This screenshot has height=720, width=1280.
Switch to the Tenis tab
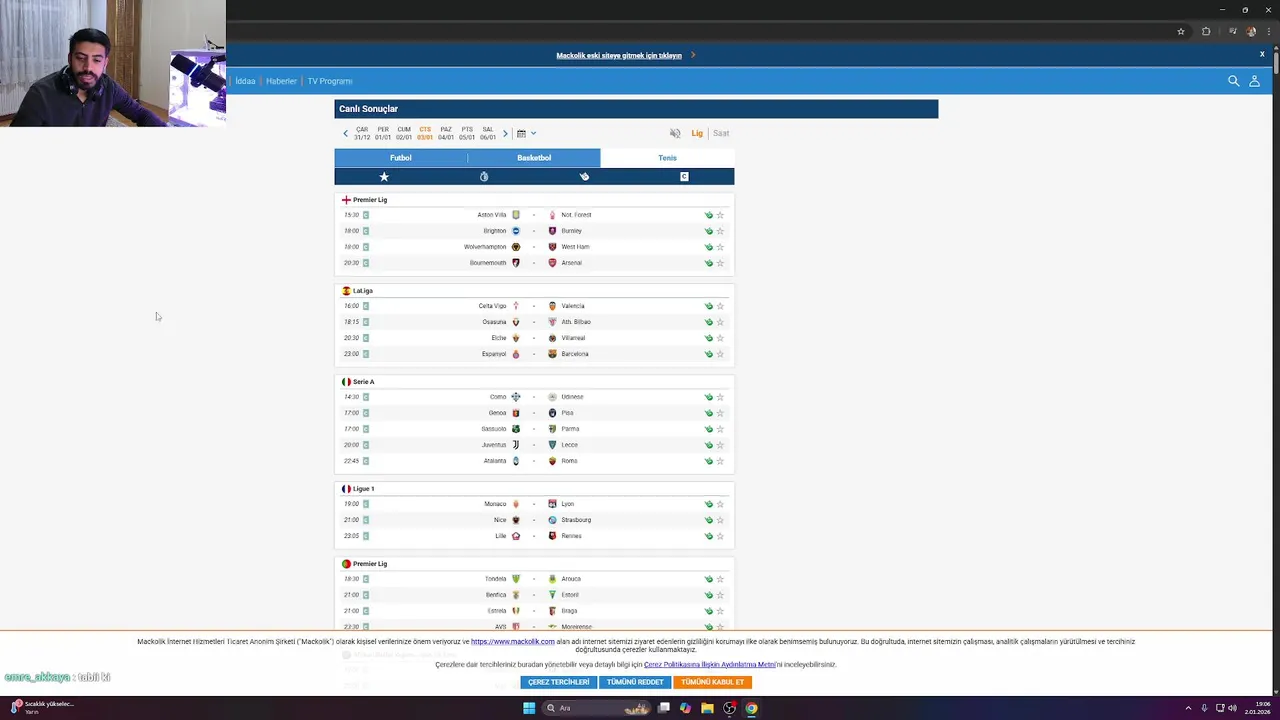coord(667,158)
